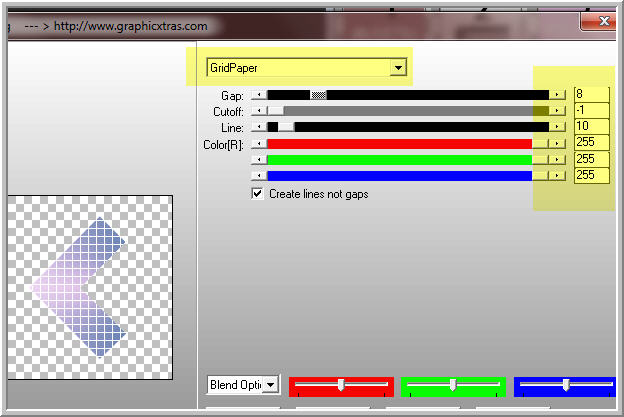This screenshot has width=624, height=417.
Task: Click the graphicxtras.com URL in title
Action: (131, 26)
